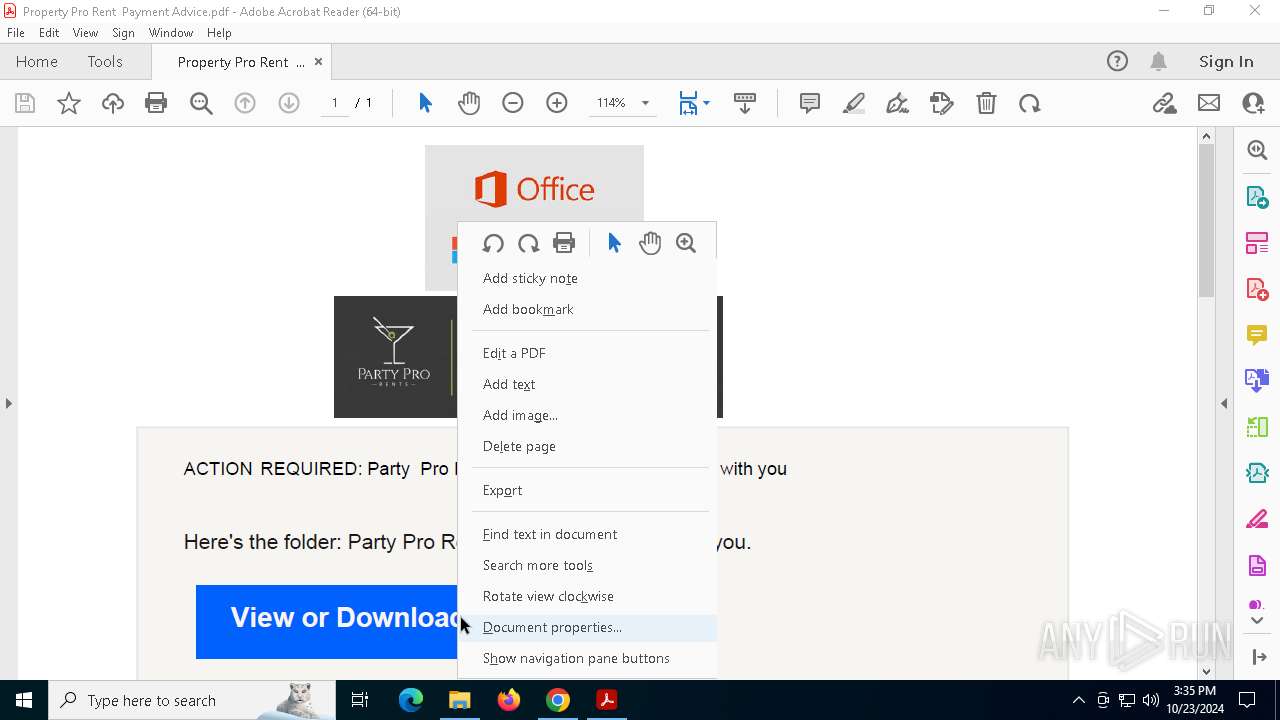1280x720 pixels.
Task: Zoom in with the plus button
Action: coord(557,103)
